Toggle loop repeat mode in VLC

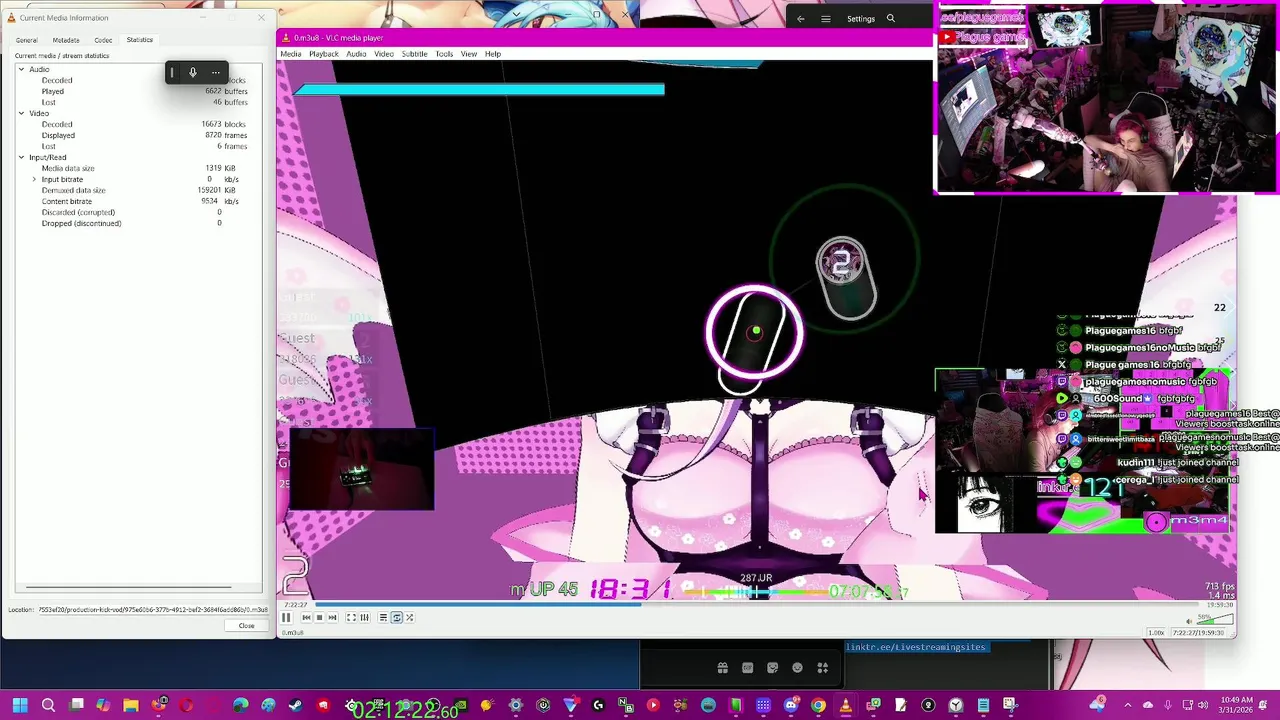(x=396, y=617)
